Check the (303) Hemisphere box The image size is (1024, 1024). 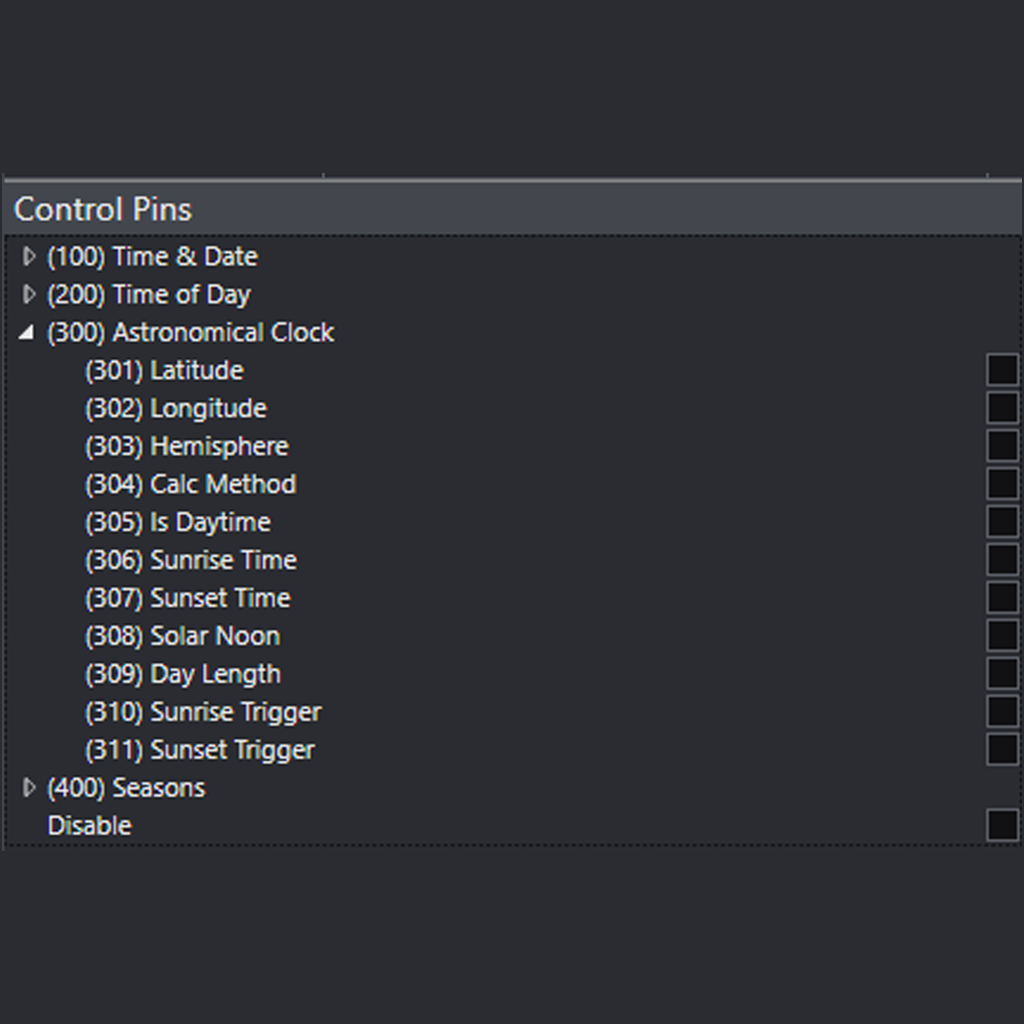click(x=1001, y=445)
